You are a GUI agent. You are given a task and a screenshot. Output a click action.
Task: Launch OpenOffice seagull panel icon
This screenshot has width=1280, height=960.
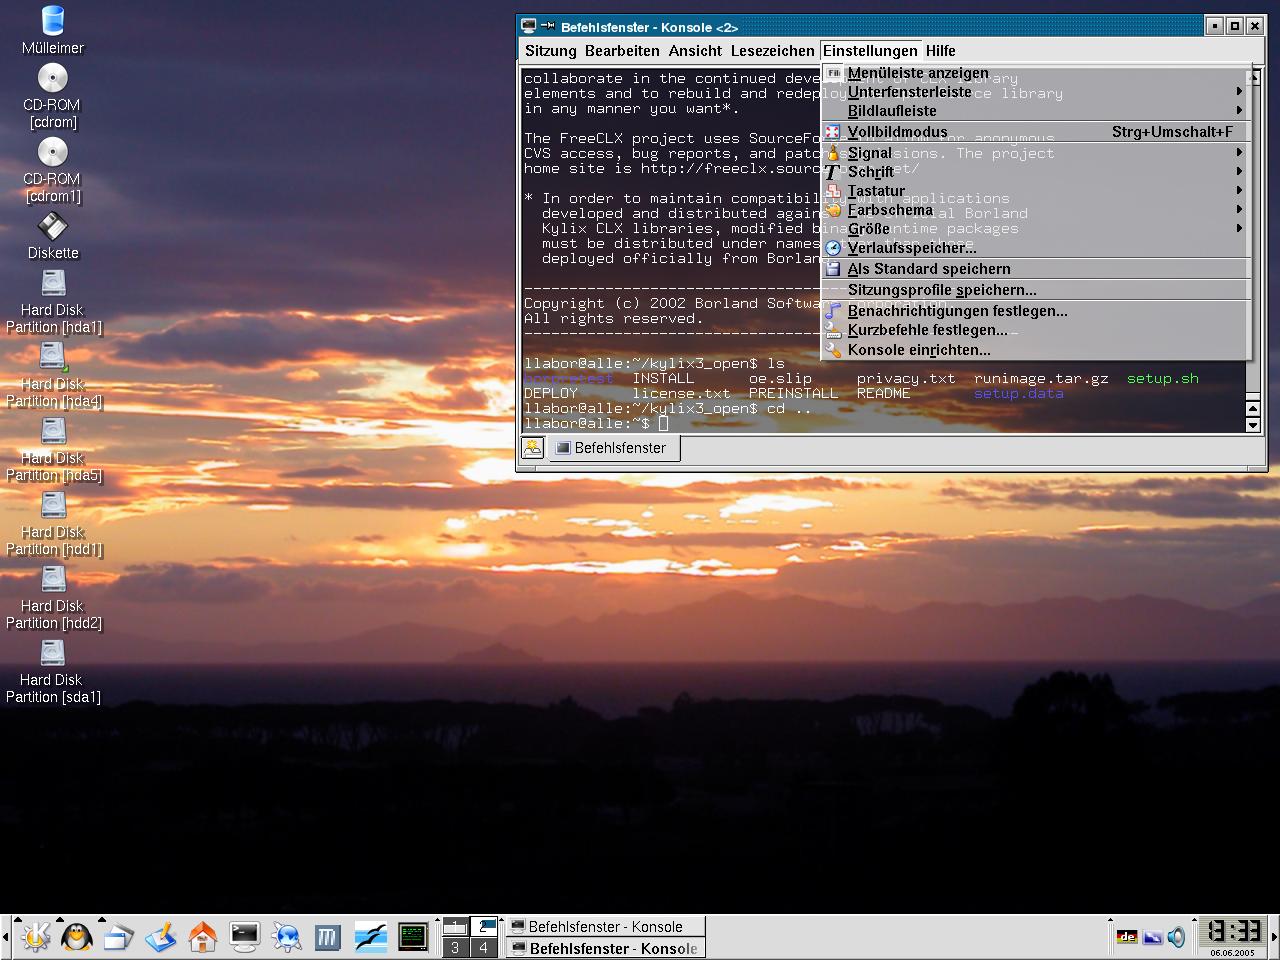tap(371, 937)
